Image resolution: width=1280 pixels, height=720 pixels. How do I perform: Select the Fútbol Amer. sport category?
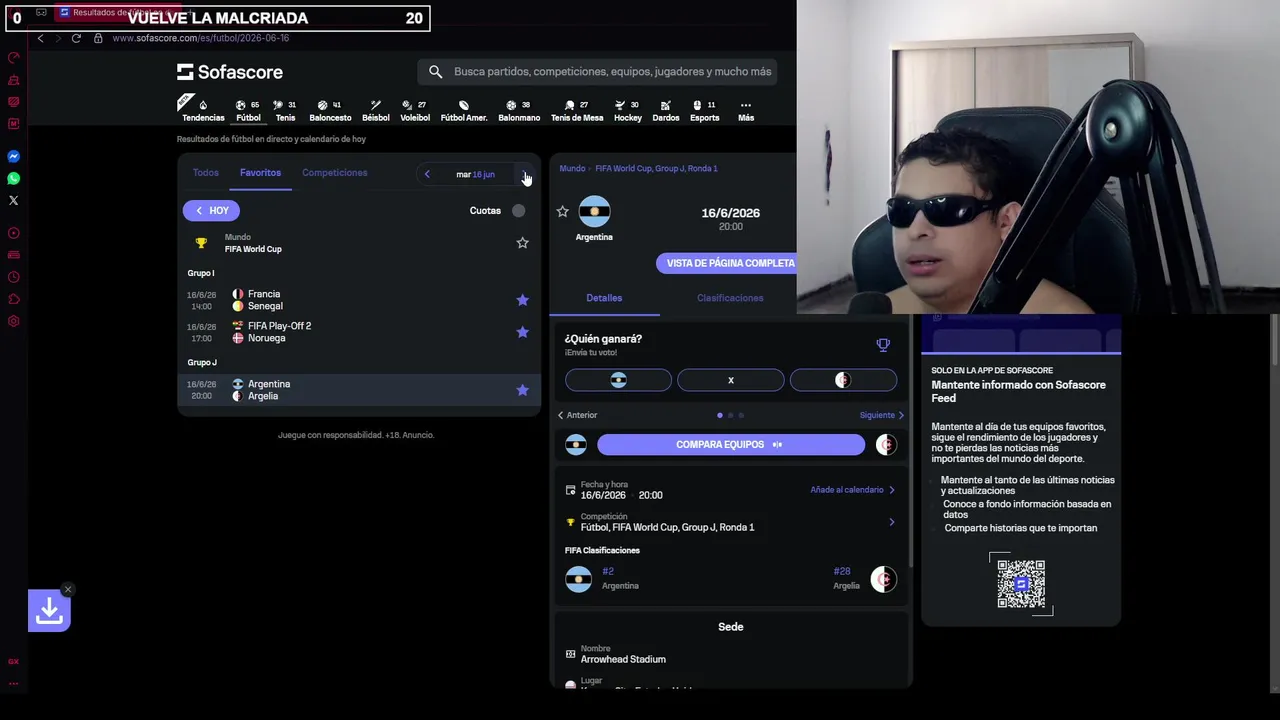[x=464, y=110]
